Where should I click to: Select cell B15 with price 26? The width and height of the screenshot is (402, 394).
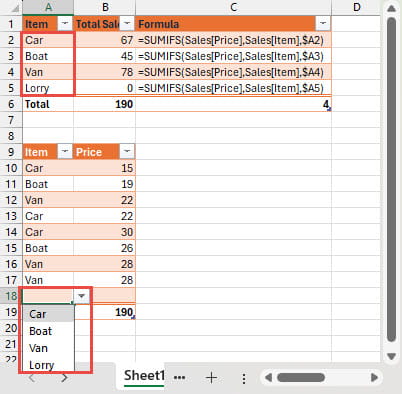pyautogui.click(x=105, y=248)
